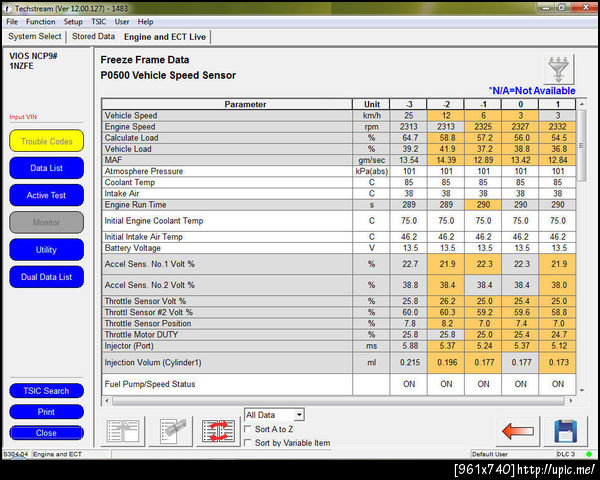Click the list compare icon at bottom left
Screen dimensions: 600x480
click(x=123, y=431)
